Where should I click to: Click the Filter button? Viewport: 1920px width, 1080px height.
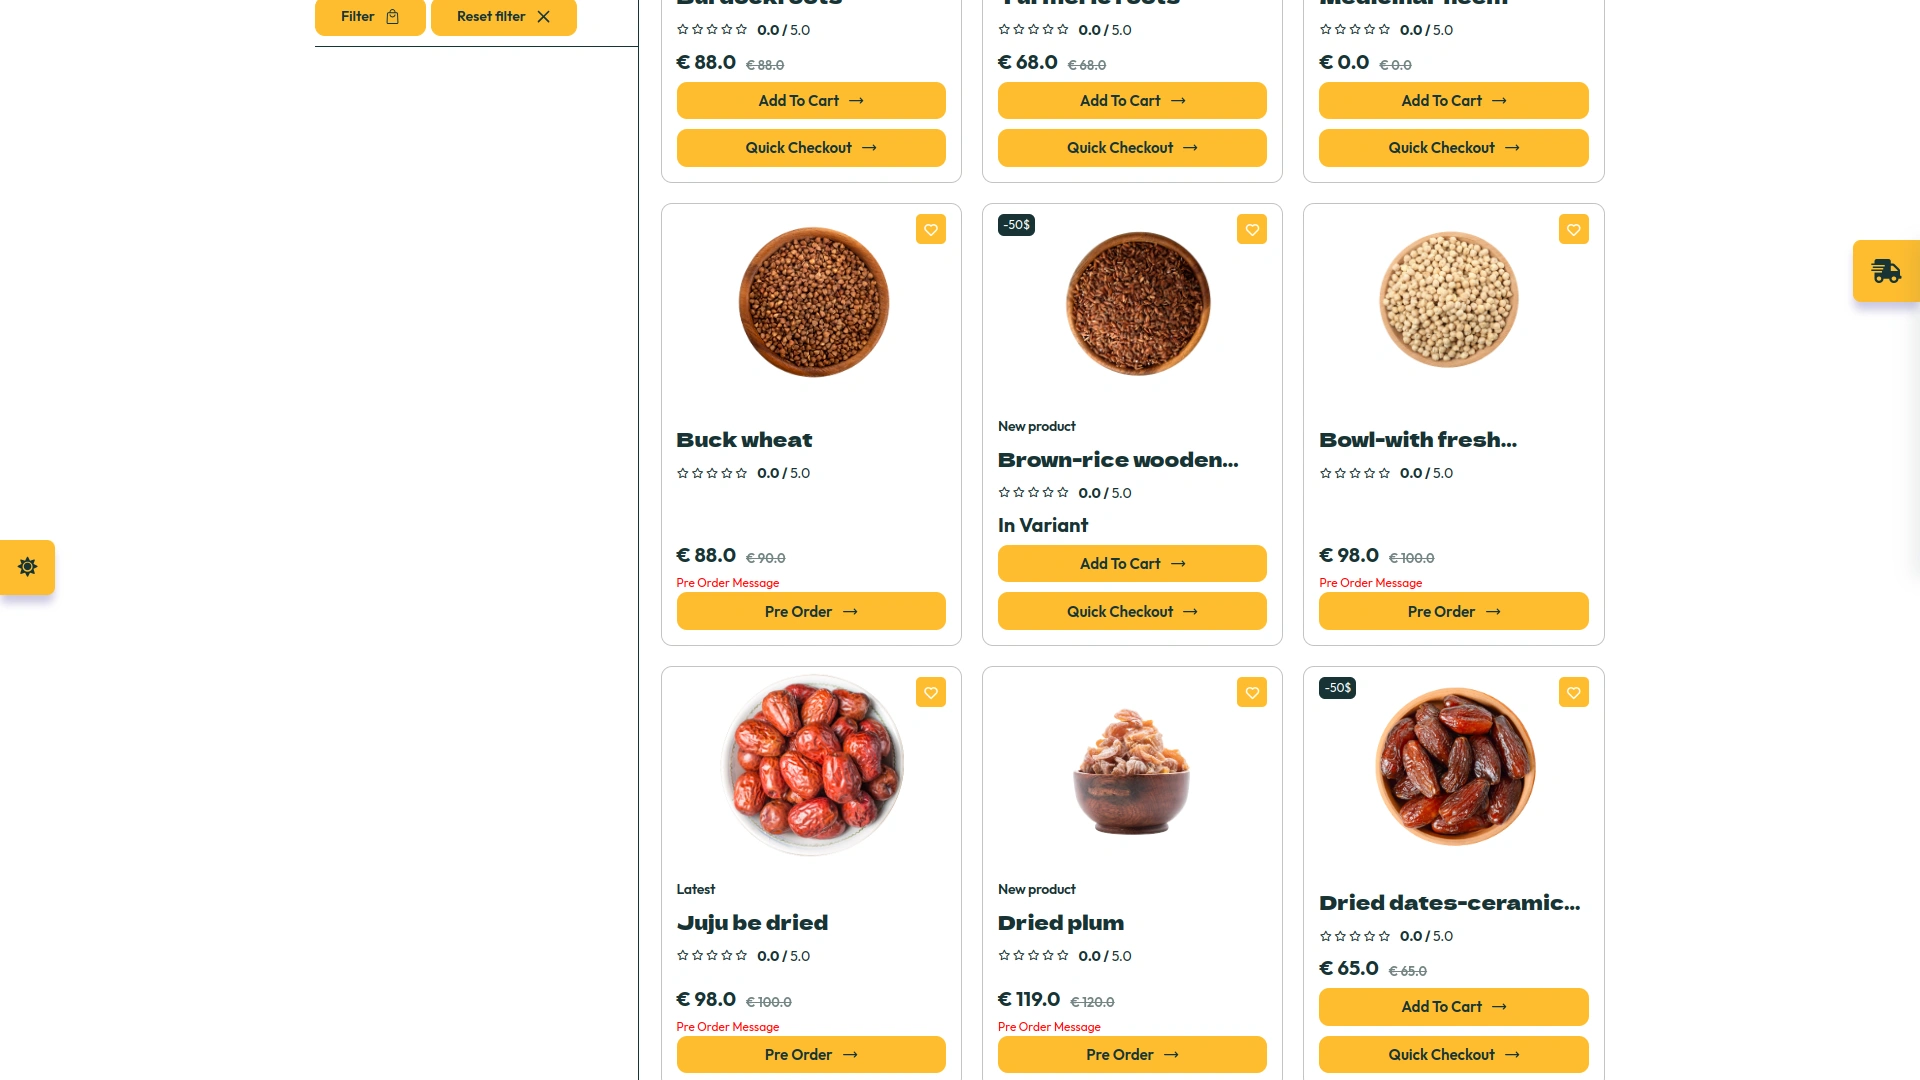(370, 17)
